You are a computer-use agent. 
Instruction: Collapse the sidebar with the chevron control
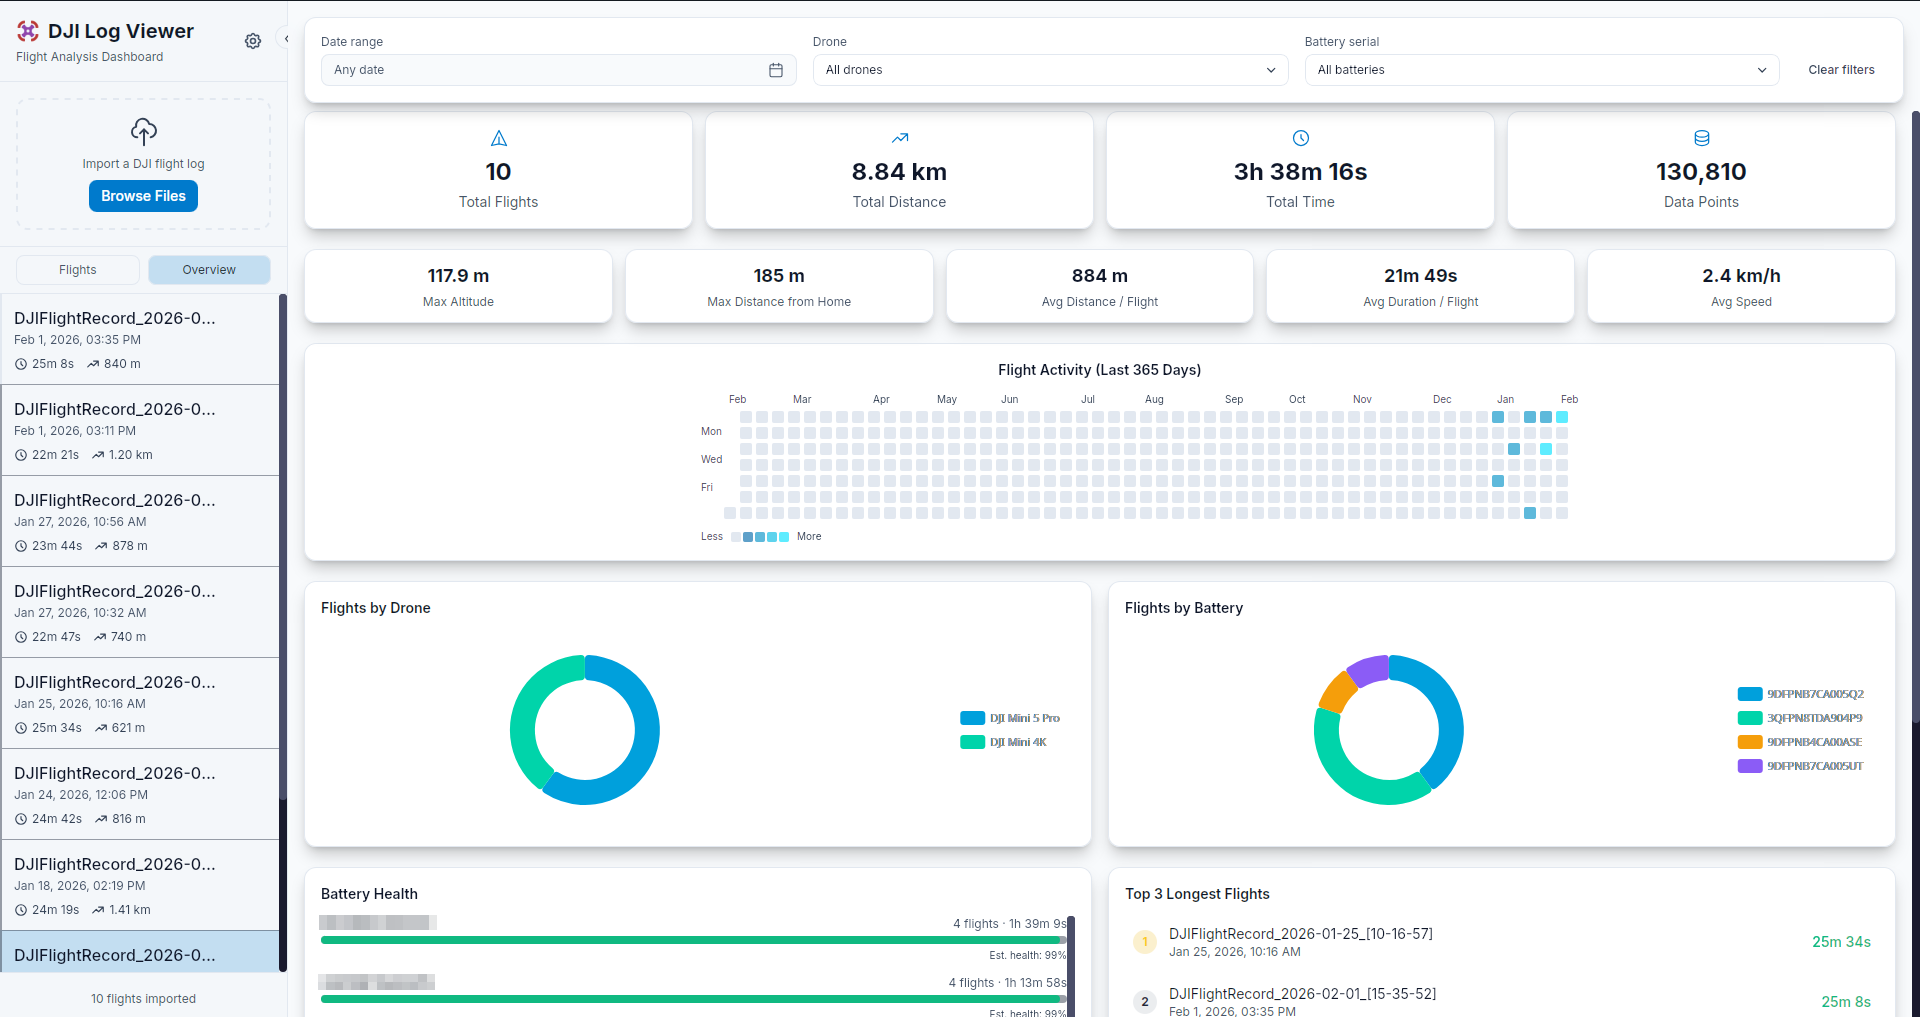pyautogui.click(x=287, y=39)
